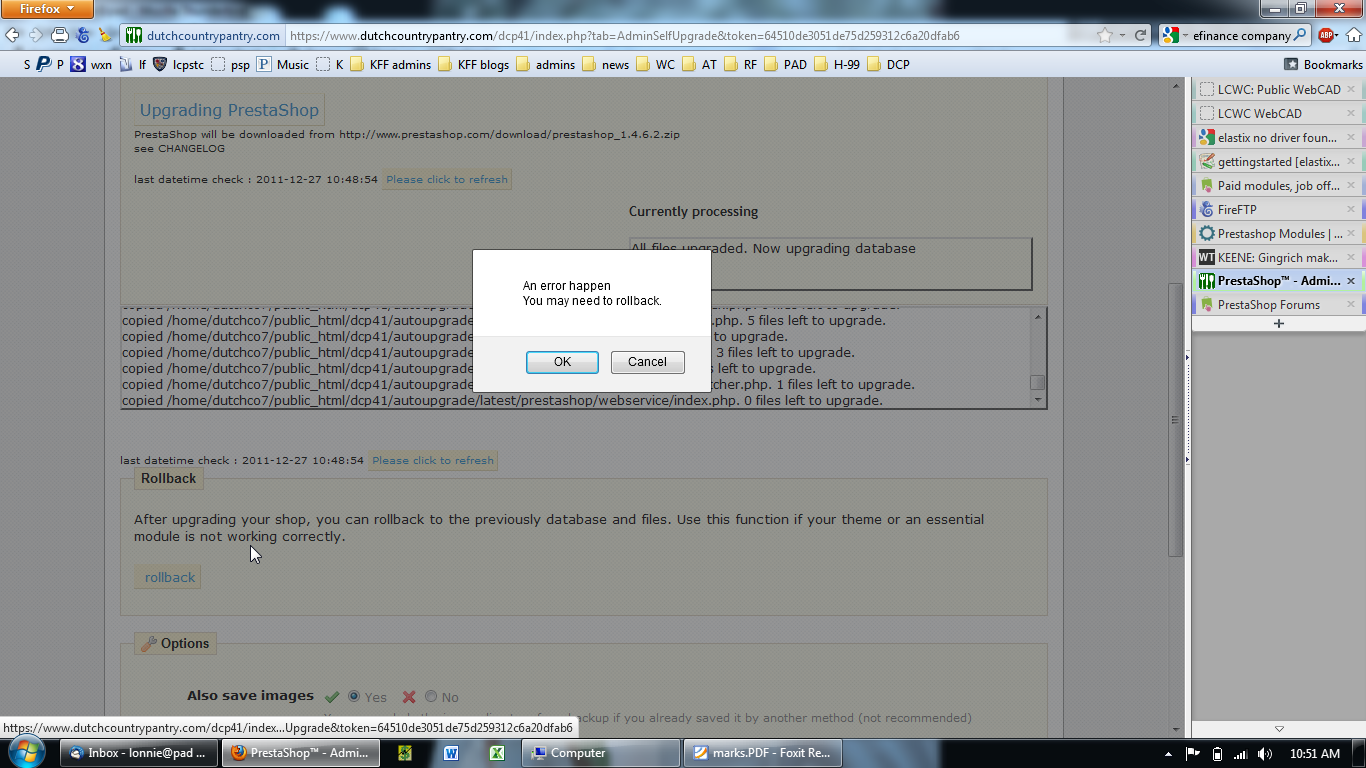The width and height of the screenshot is (1366, 768).
Task: Open the 'K' bookmark
Action: (330, 64)
